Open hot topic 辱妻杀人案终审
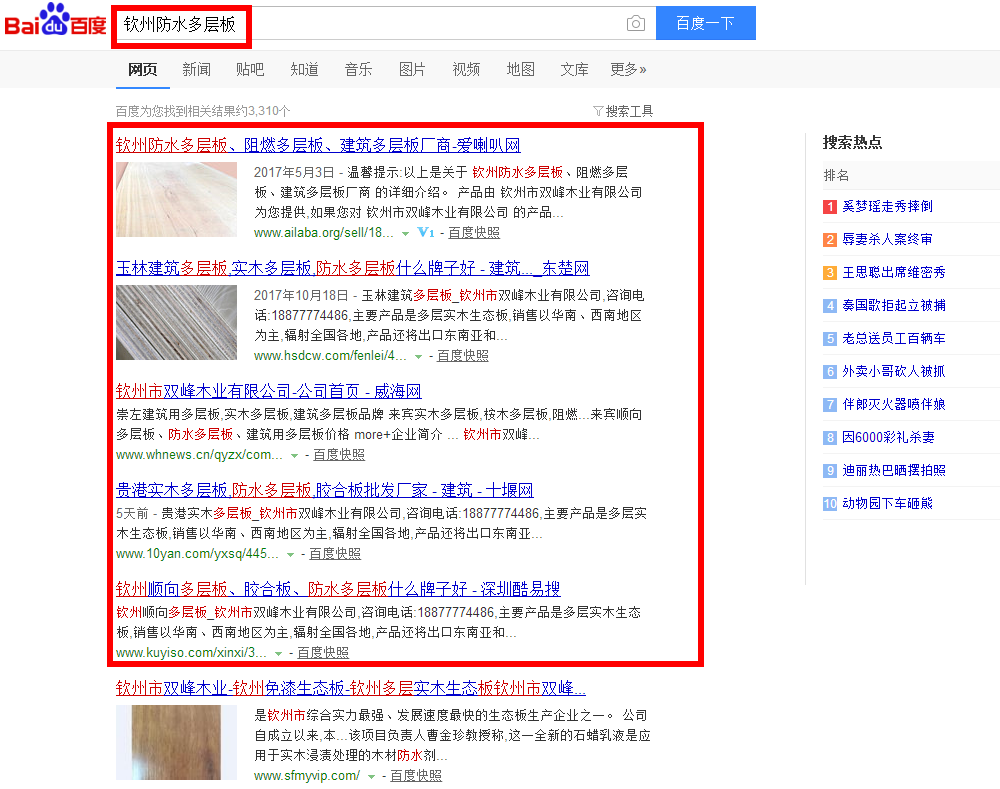The width and height of the screenshot is (1000, 789). click(887, 239)
